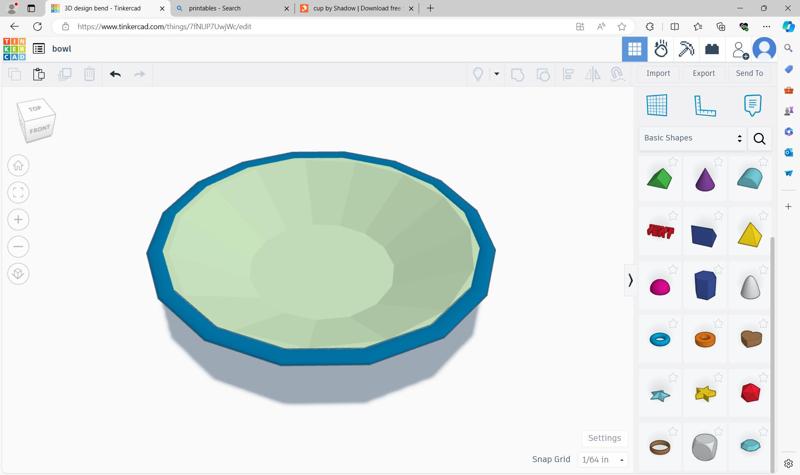Click the Home view button

click(x=18, y=166)
